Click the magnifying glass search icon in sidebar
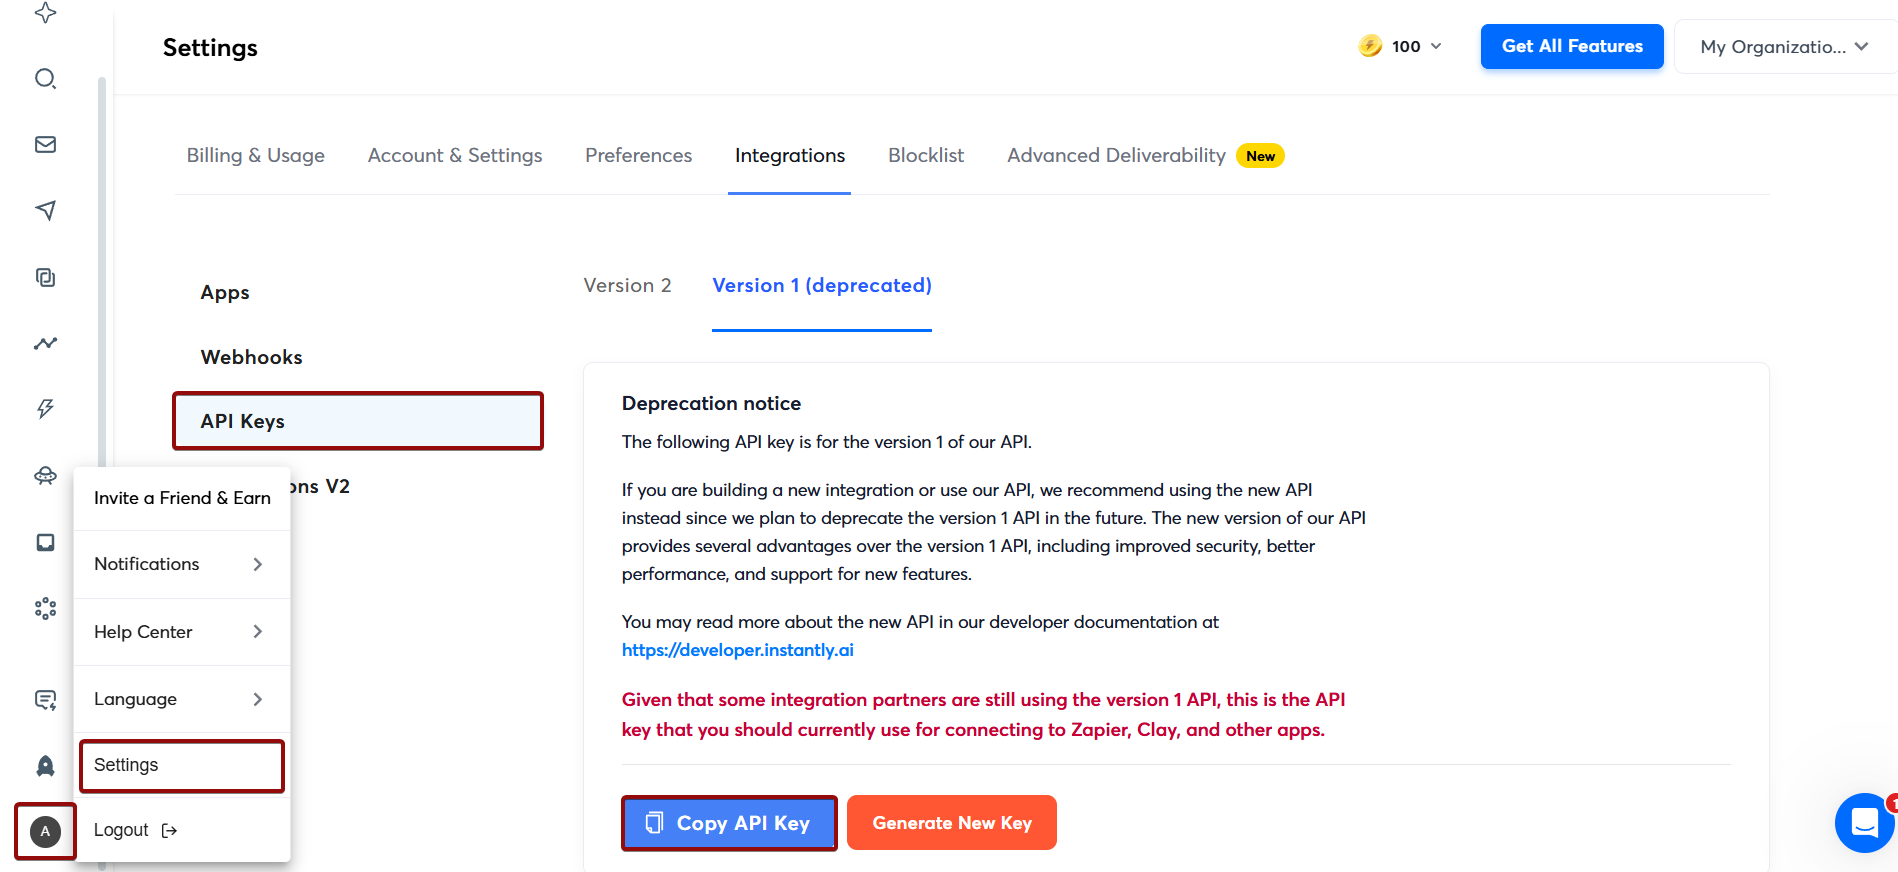The height and width of the screenshot is (872, 1898). point(45,78)
